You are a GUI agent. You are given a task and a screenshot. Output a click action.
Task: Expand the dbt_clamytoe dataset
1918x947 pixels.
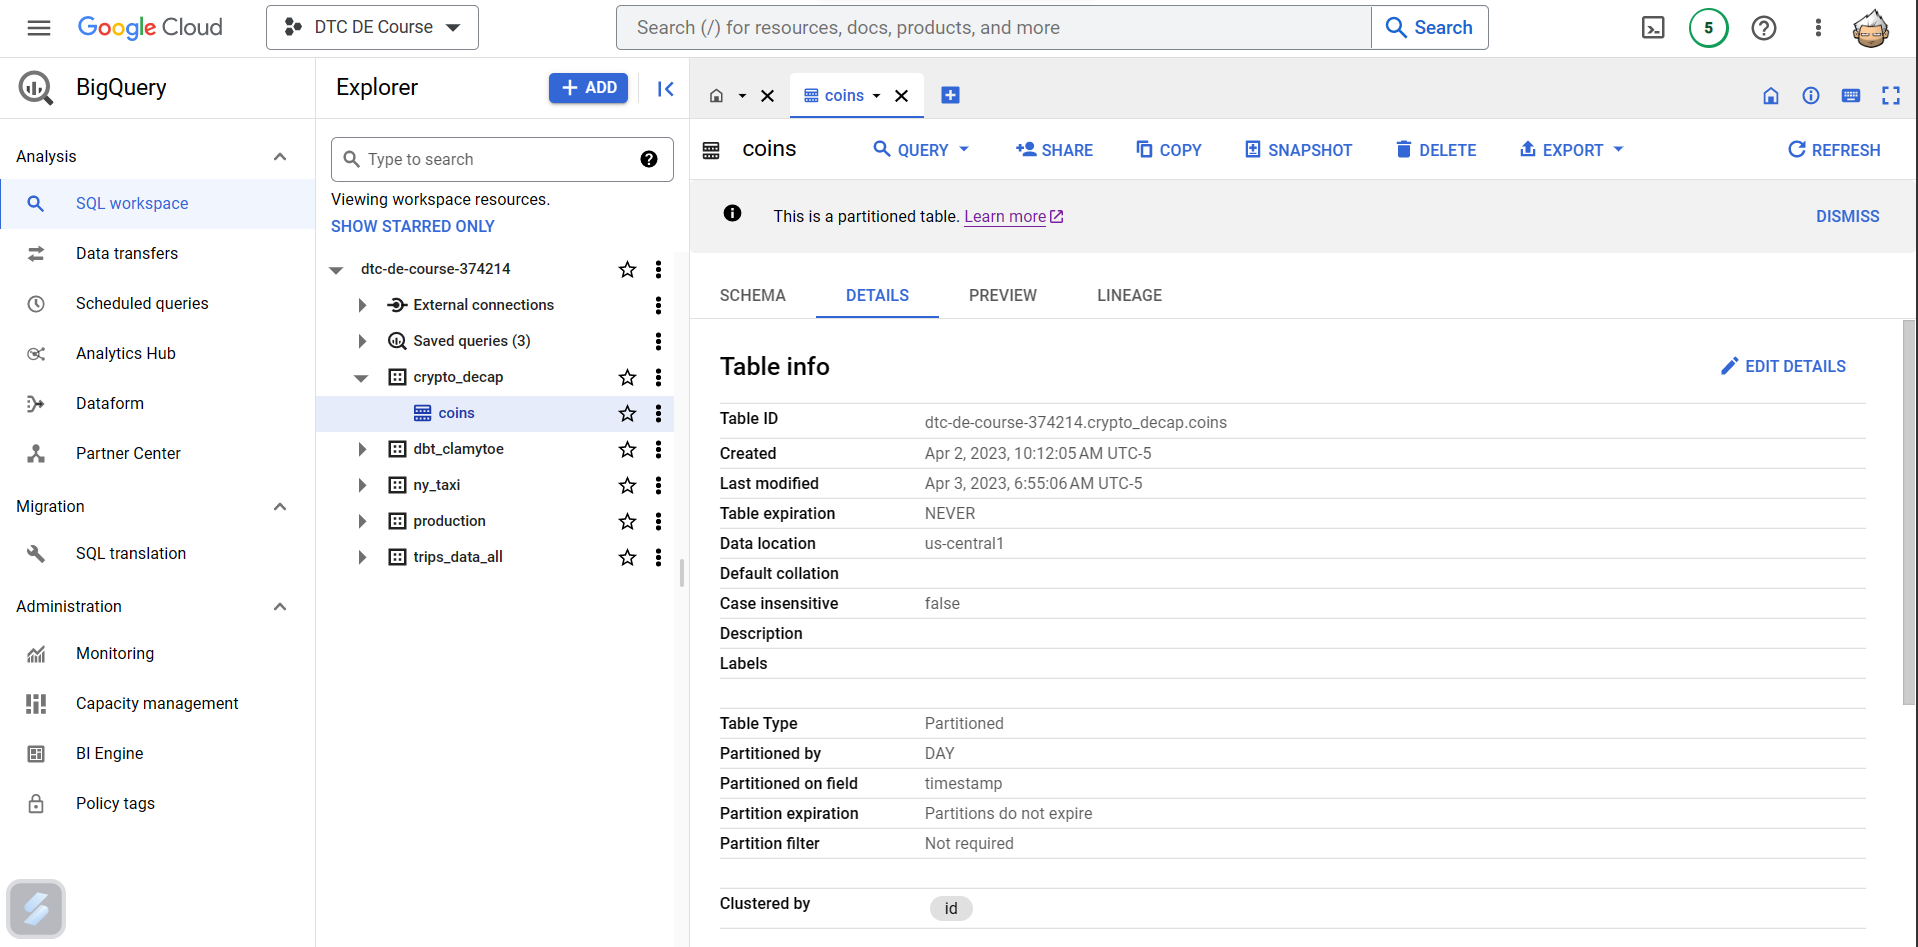coord(362,449)
